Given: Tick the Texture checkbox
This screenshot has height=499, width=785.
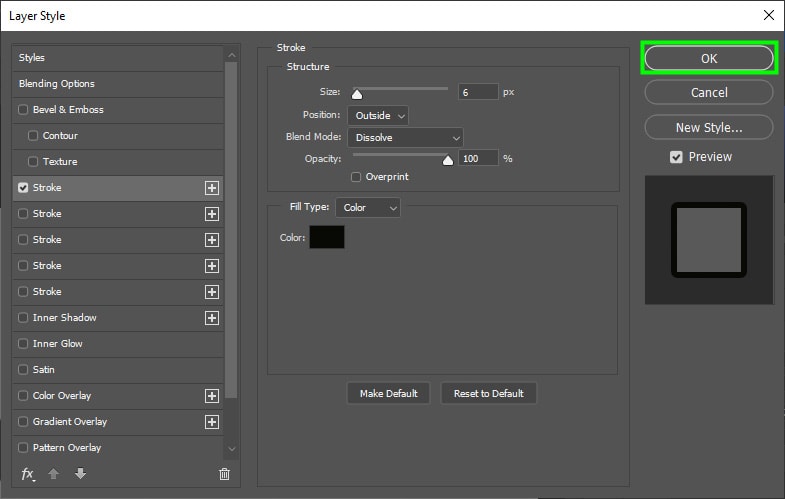Looking at the screenshot, I should (33, 162).
